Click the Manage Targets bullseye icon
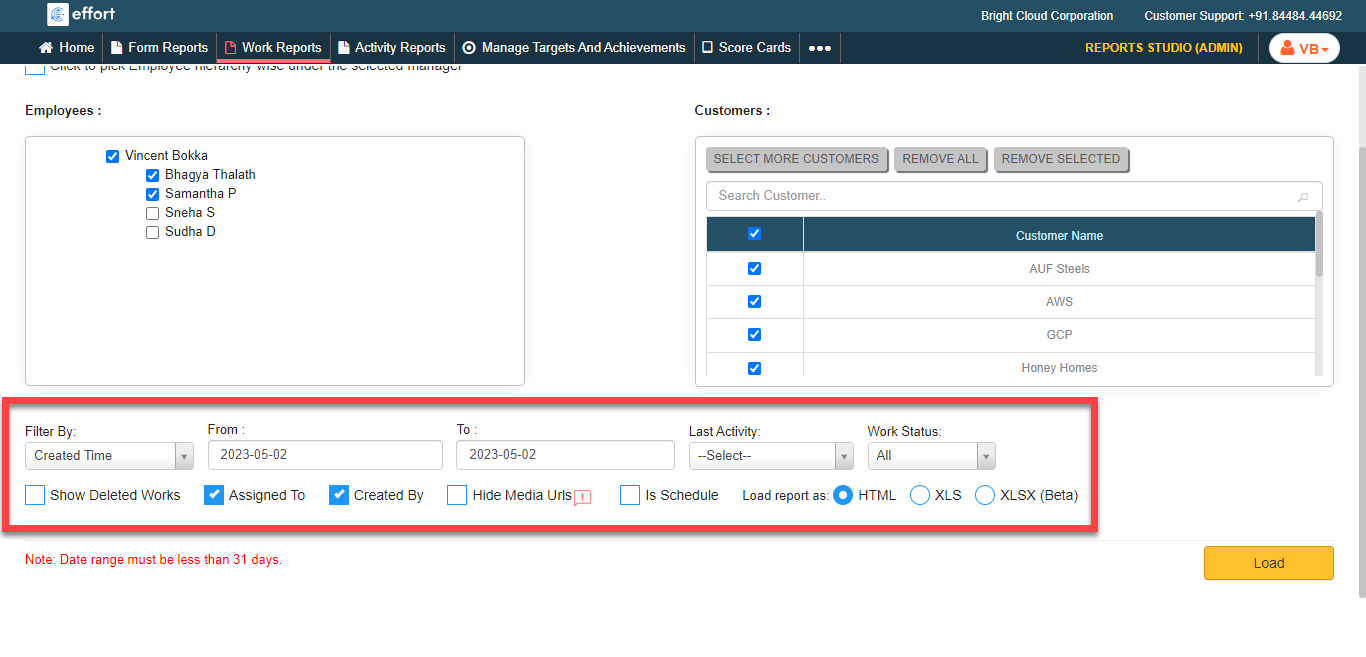This screenshot has height=657, width=1366. click(x=469, y=48)
